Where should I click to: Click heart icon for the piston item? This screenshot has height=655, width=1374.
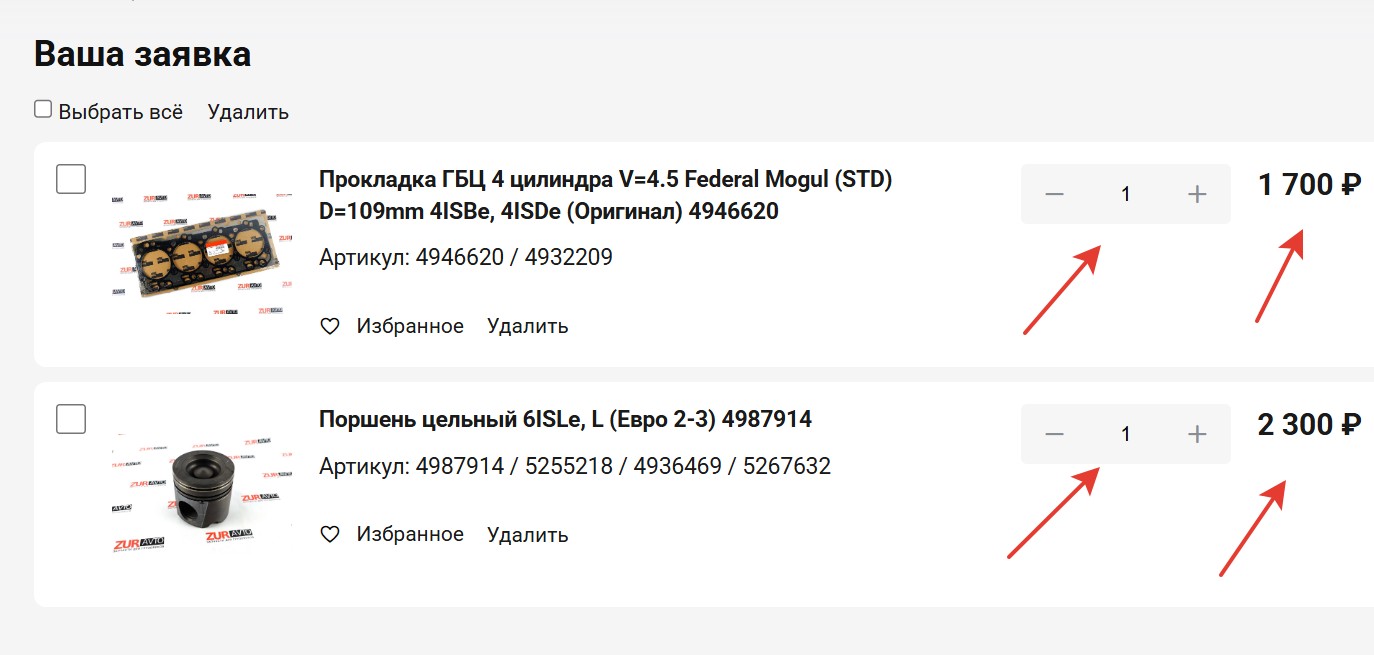(330, 534)
